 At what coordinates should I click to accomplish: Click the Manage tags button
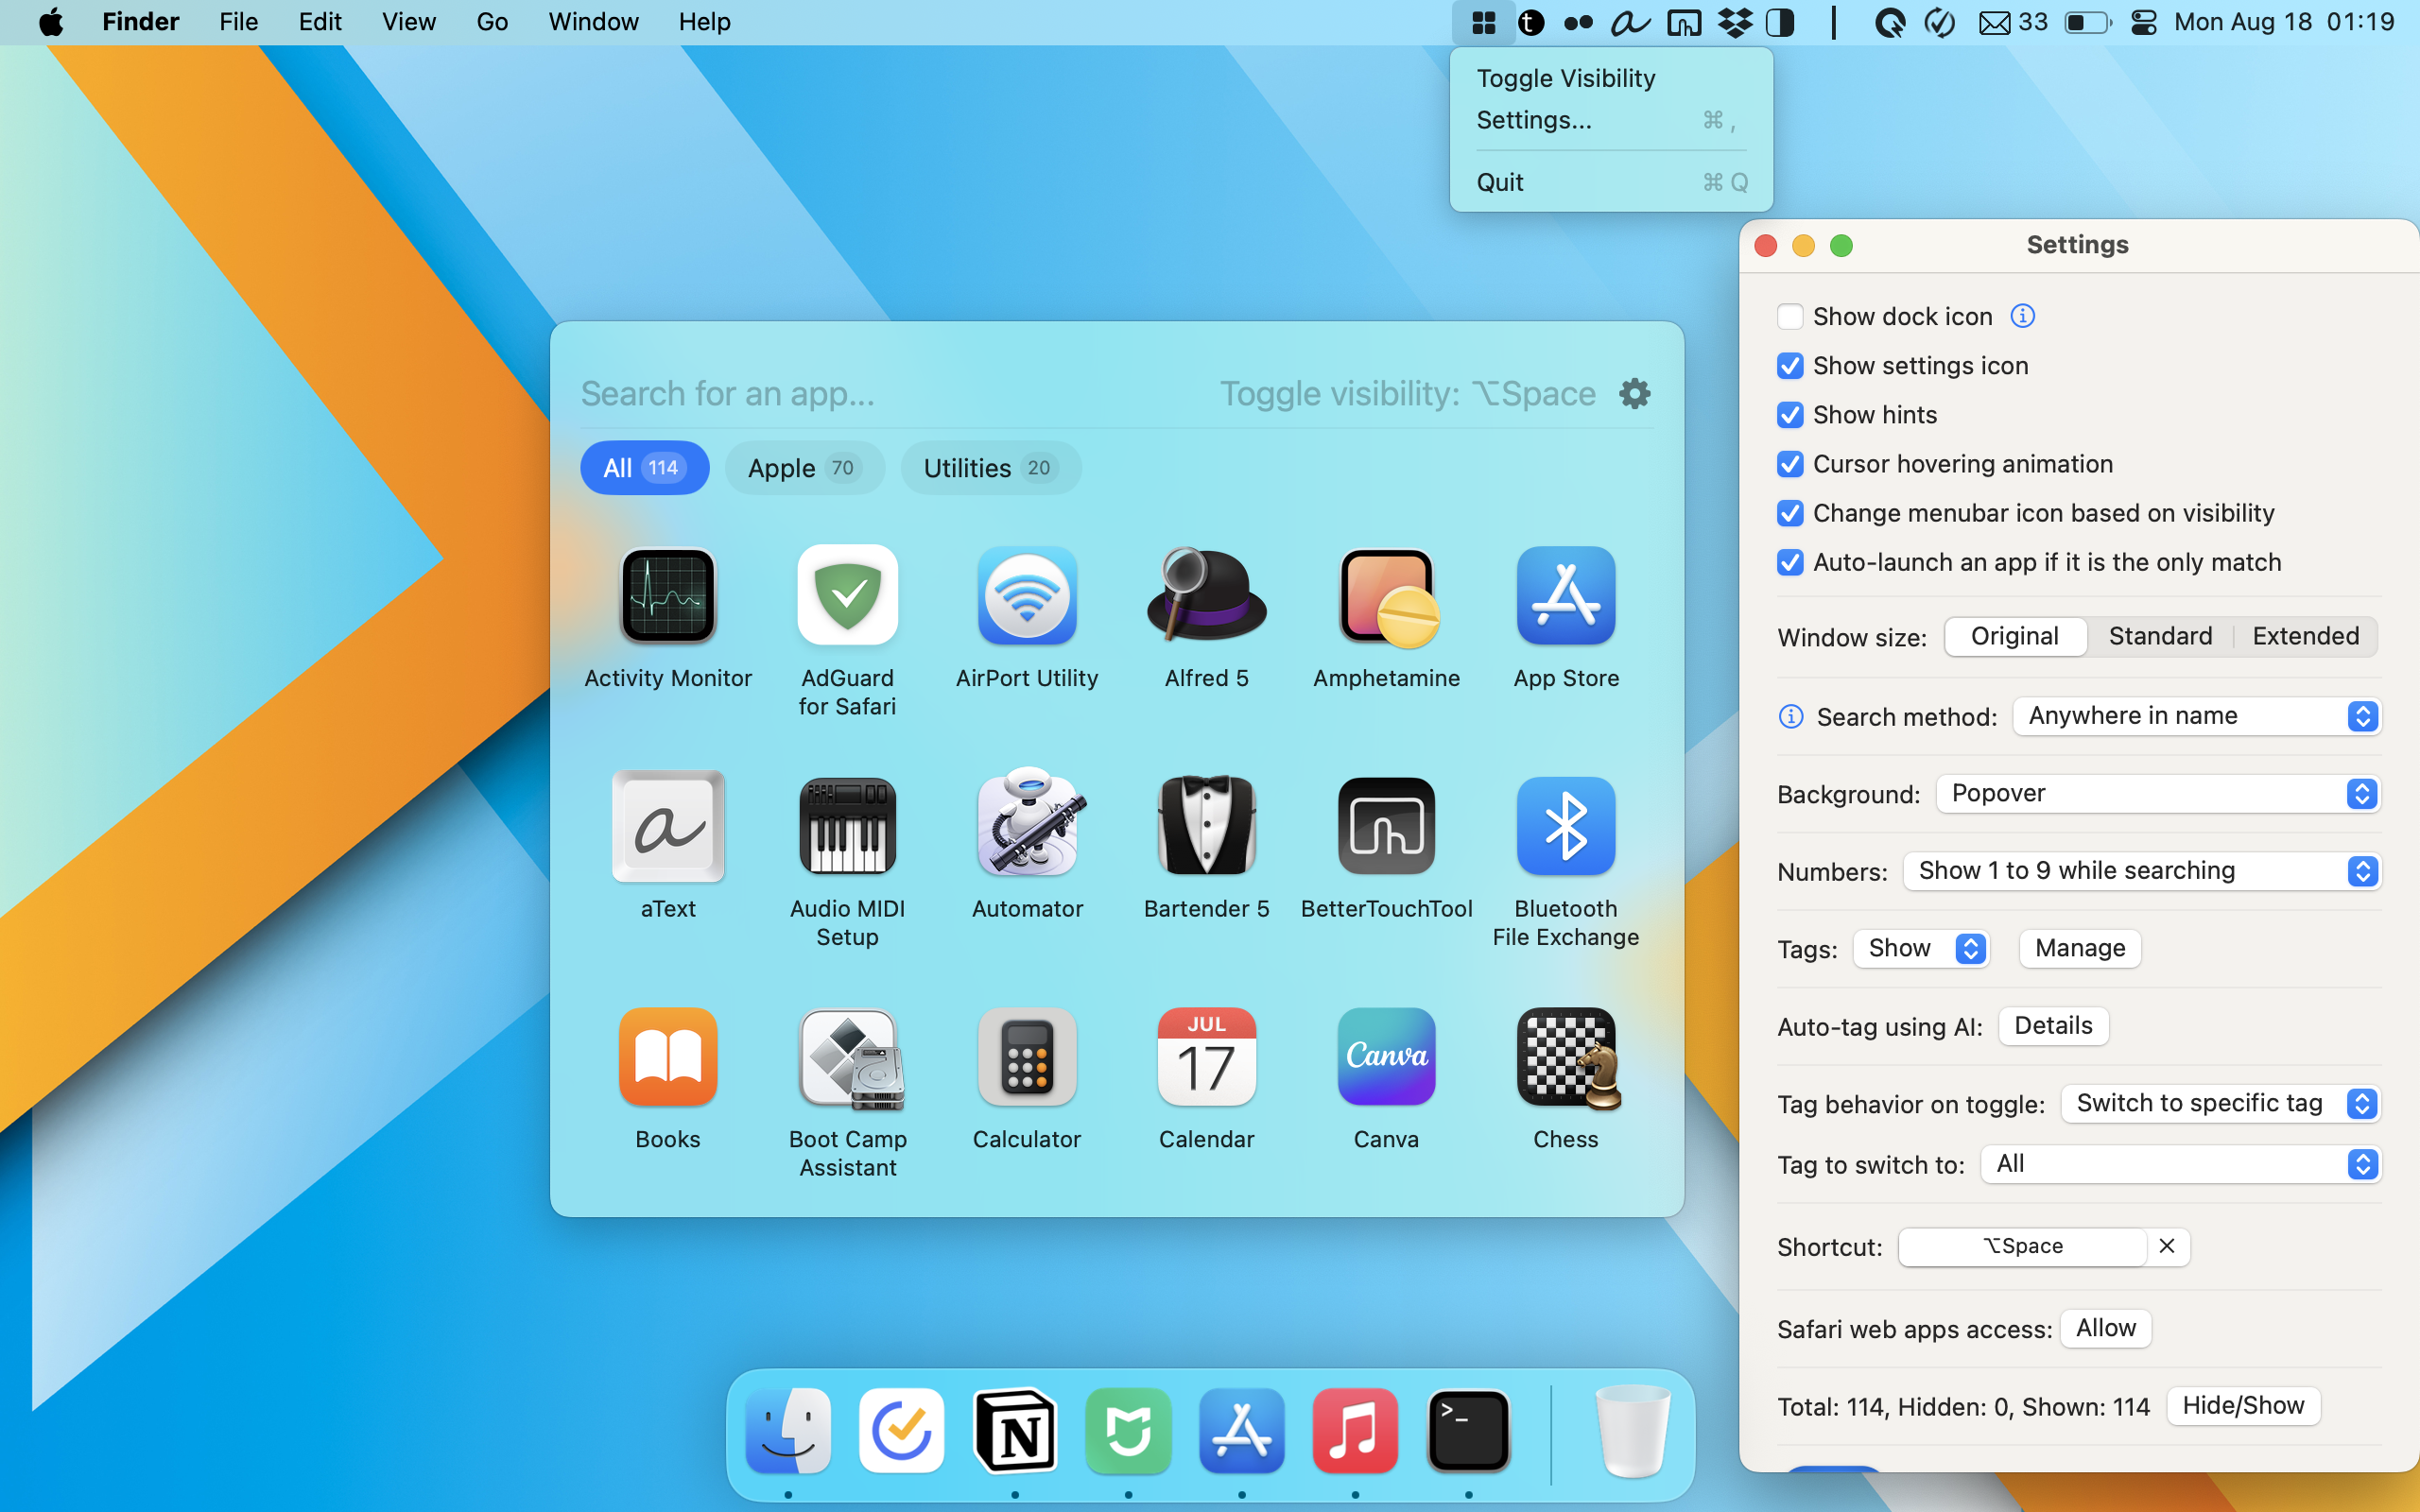(2079, 948)
